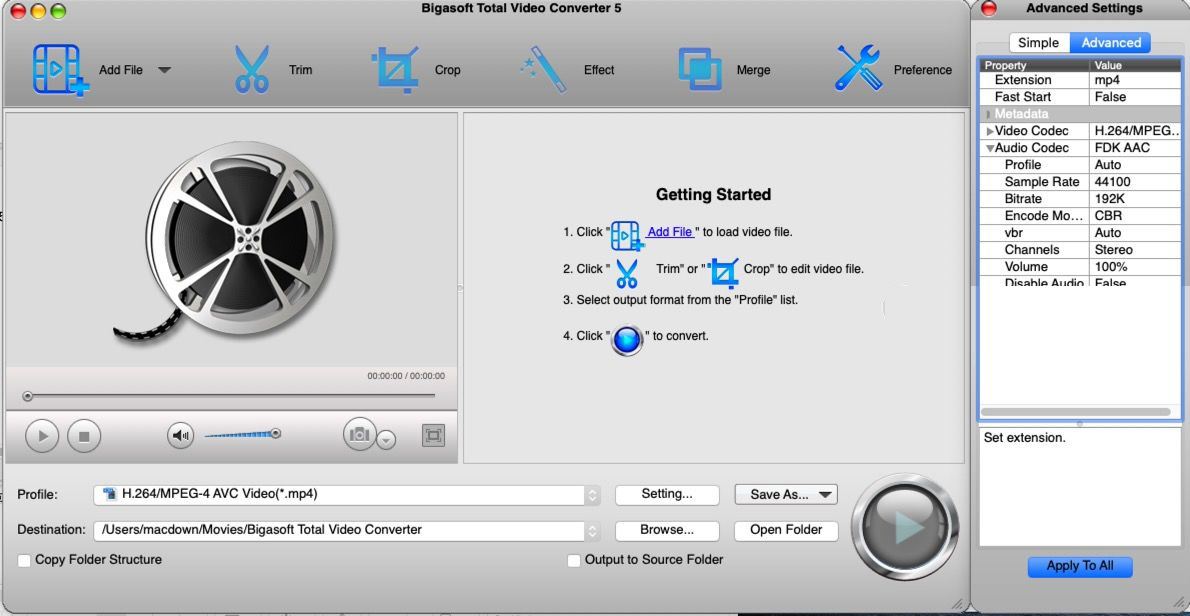Open Preference wrench and screwdriver icon
Screen dimensions: 1190x616
pos(858,68)
